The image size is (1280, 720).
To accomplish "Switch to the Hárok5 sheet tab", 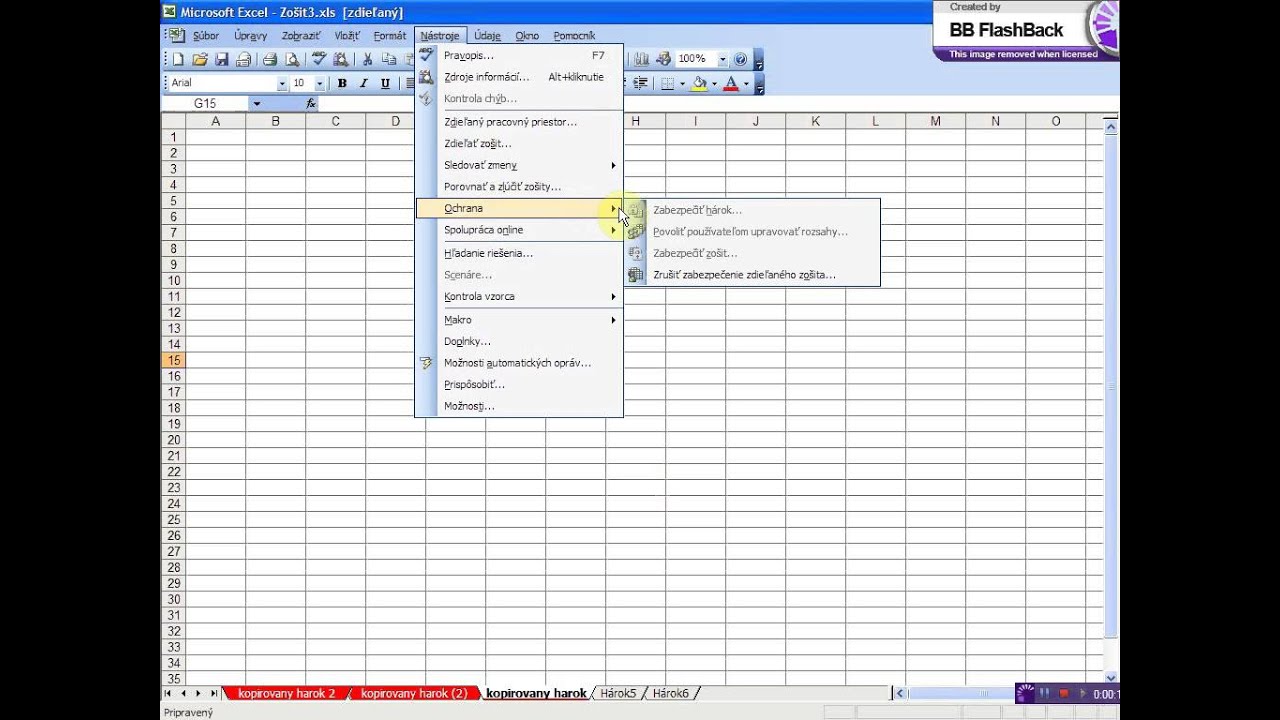I will click(617, 693).
